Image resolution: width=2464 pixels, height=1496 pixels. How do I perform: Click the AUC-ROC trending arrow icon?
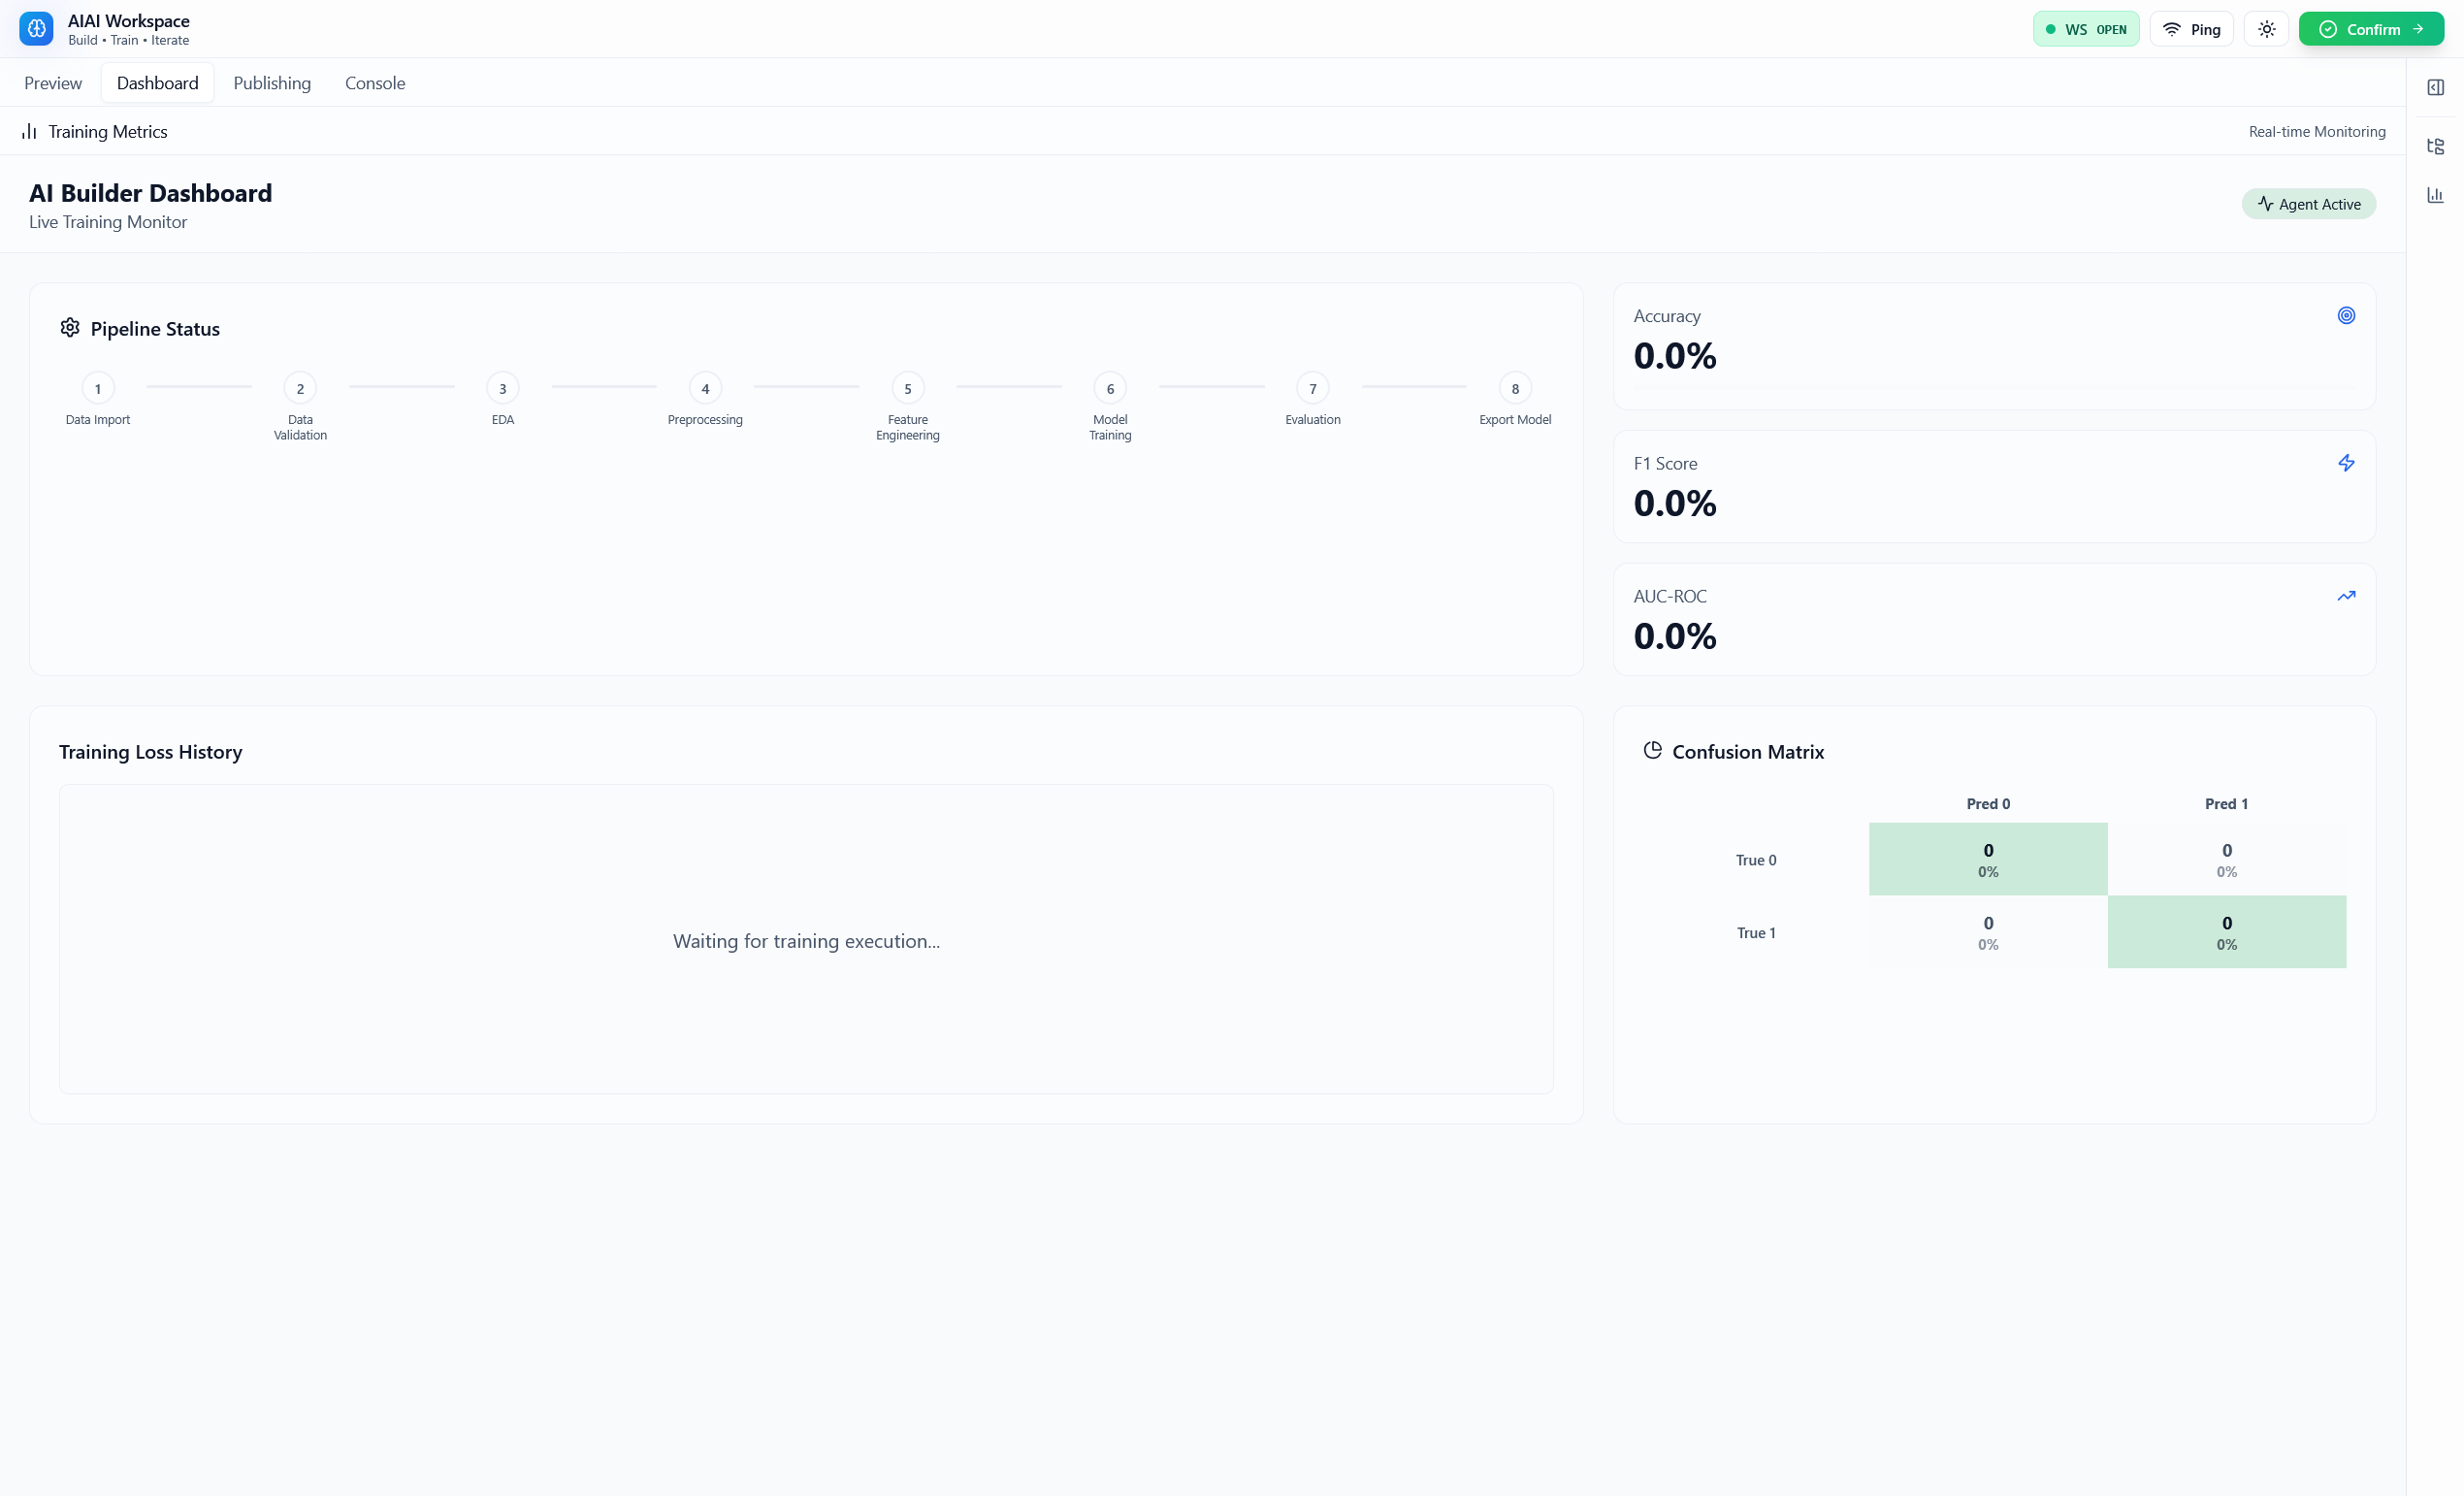click(x=2345, y=596)
